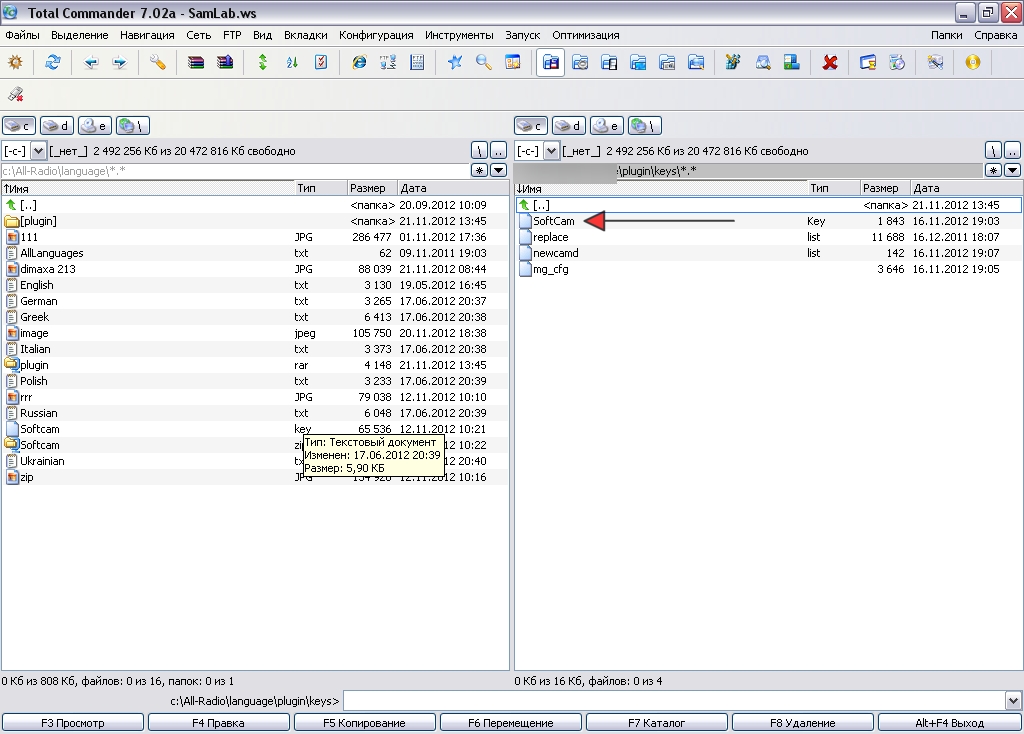Click the unpack archive icon with arrow

coord(225,63)
